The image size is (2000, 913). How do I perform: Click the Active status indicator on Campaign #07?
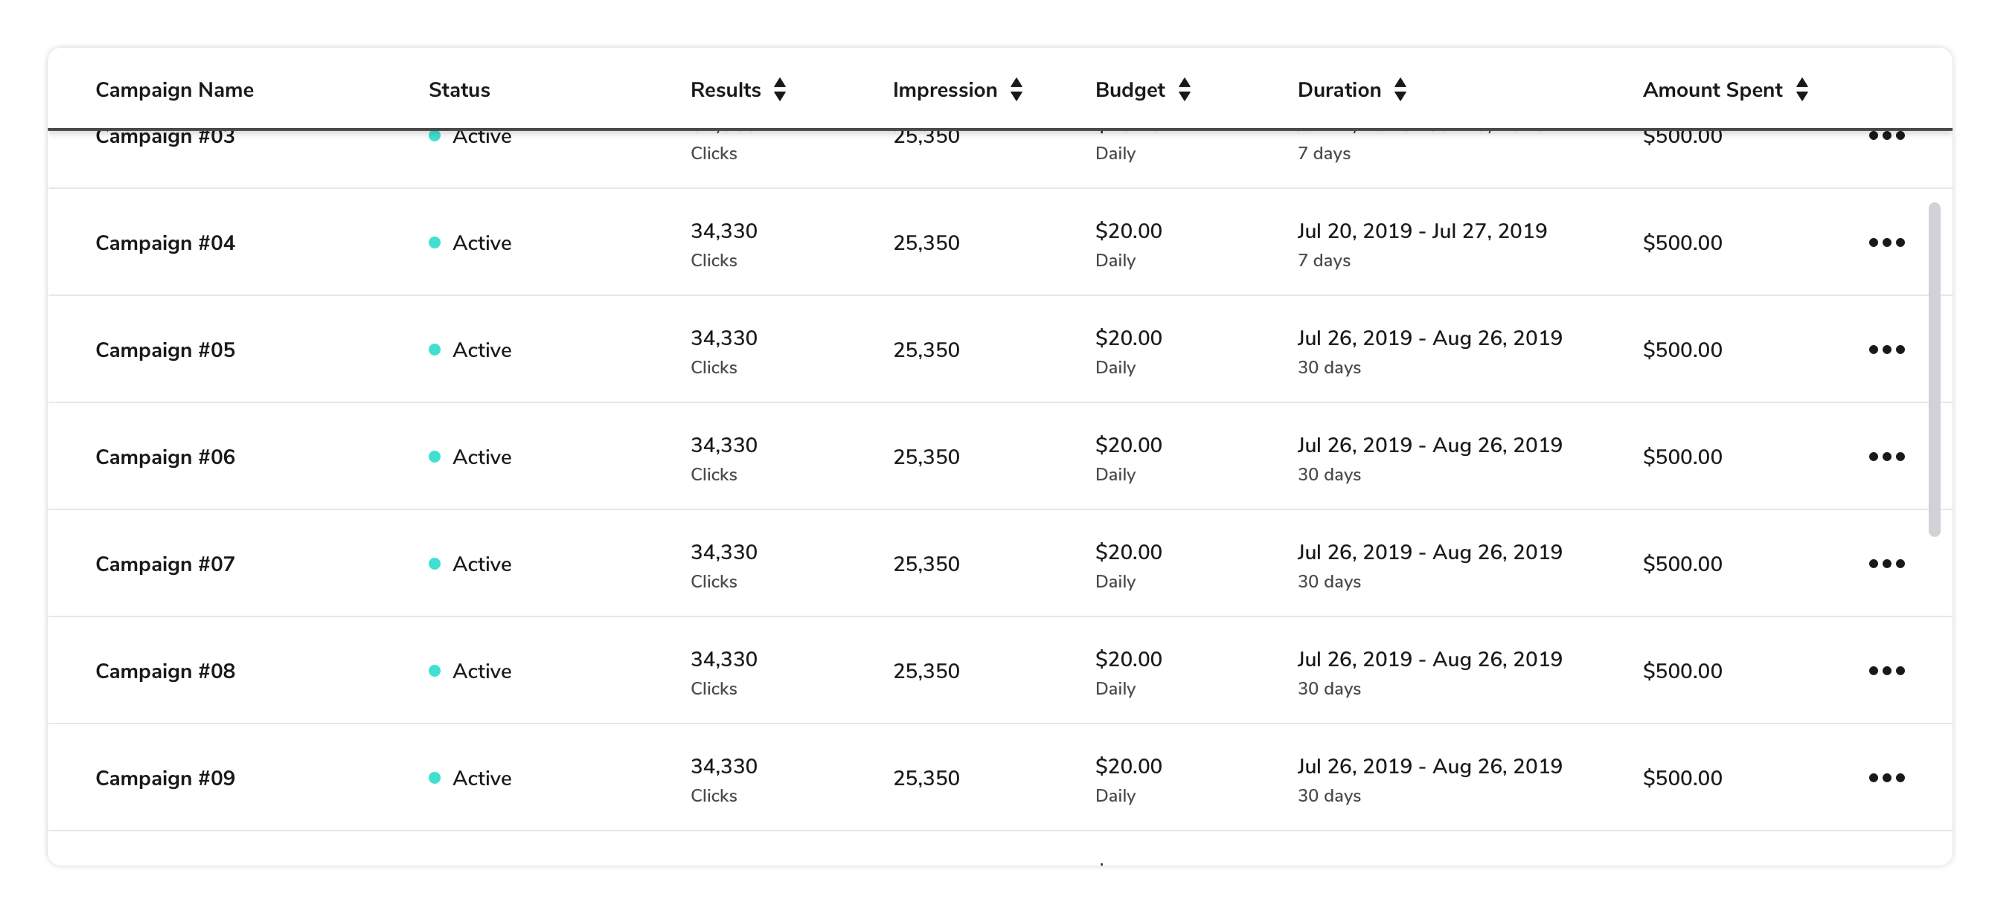coord(435,564)
